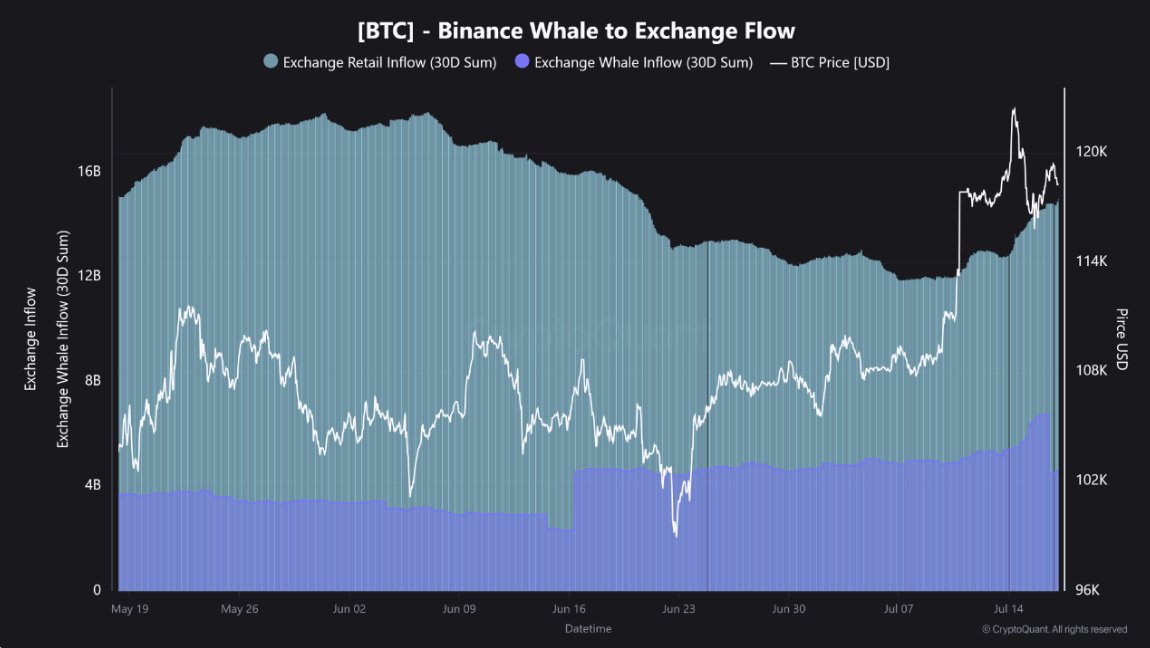
Task: Select the Jun 30 date tick
Action: pos(788,609)
